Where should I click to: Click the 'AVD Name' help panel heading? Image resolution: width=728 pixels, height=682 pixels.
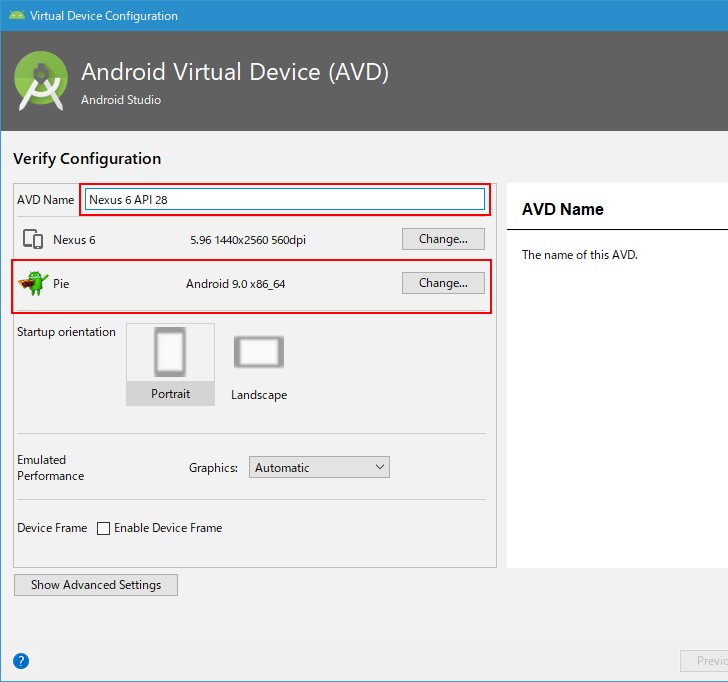[x=563, y=209]
